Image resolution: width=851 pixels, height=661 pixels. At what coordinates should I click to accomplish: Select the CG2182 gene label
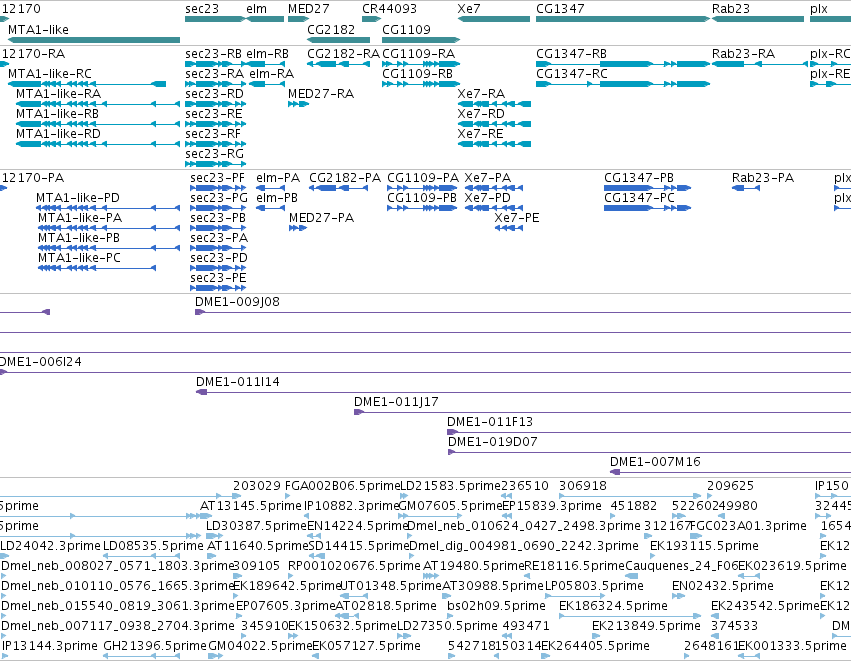point(331,29)
